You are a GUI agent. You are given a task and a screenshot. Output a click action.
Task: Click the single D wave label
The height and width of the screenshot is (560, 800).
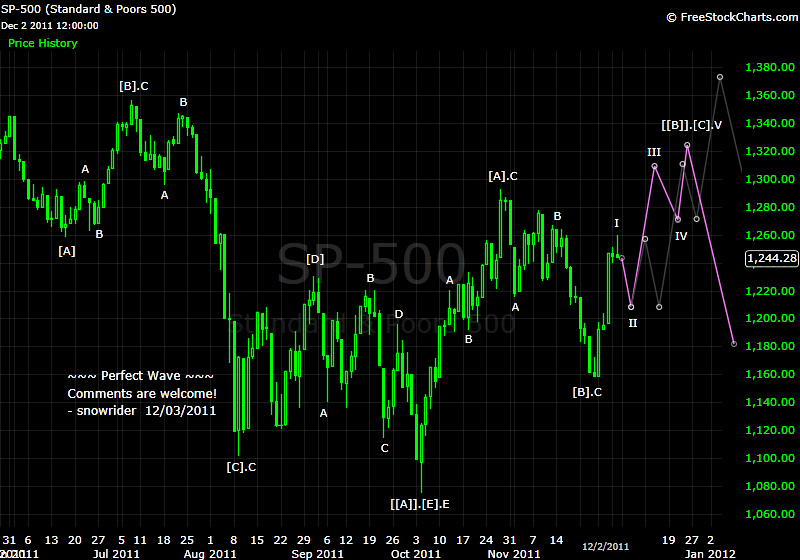click(x=399, y=314)
